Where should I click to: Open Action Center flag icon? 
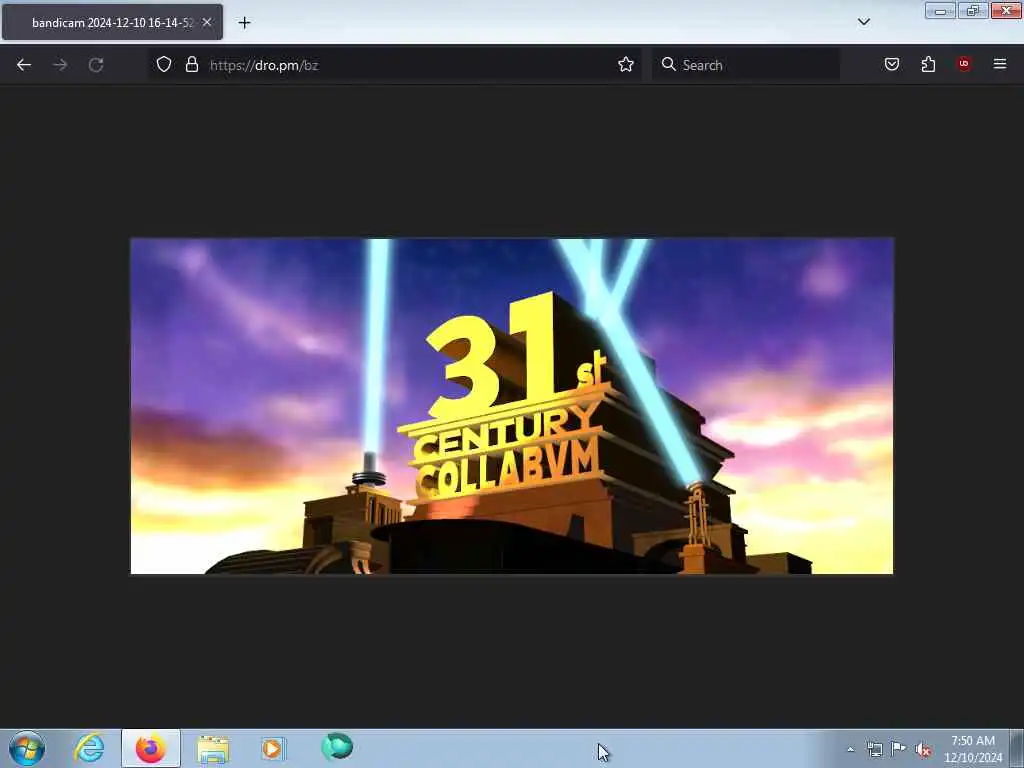(899, 749)
